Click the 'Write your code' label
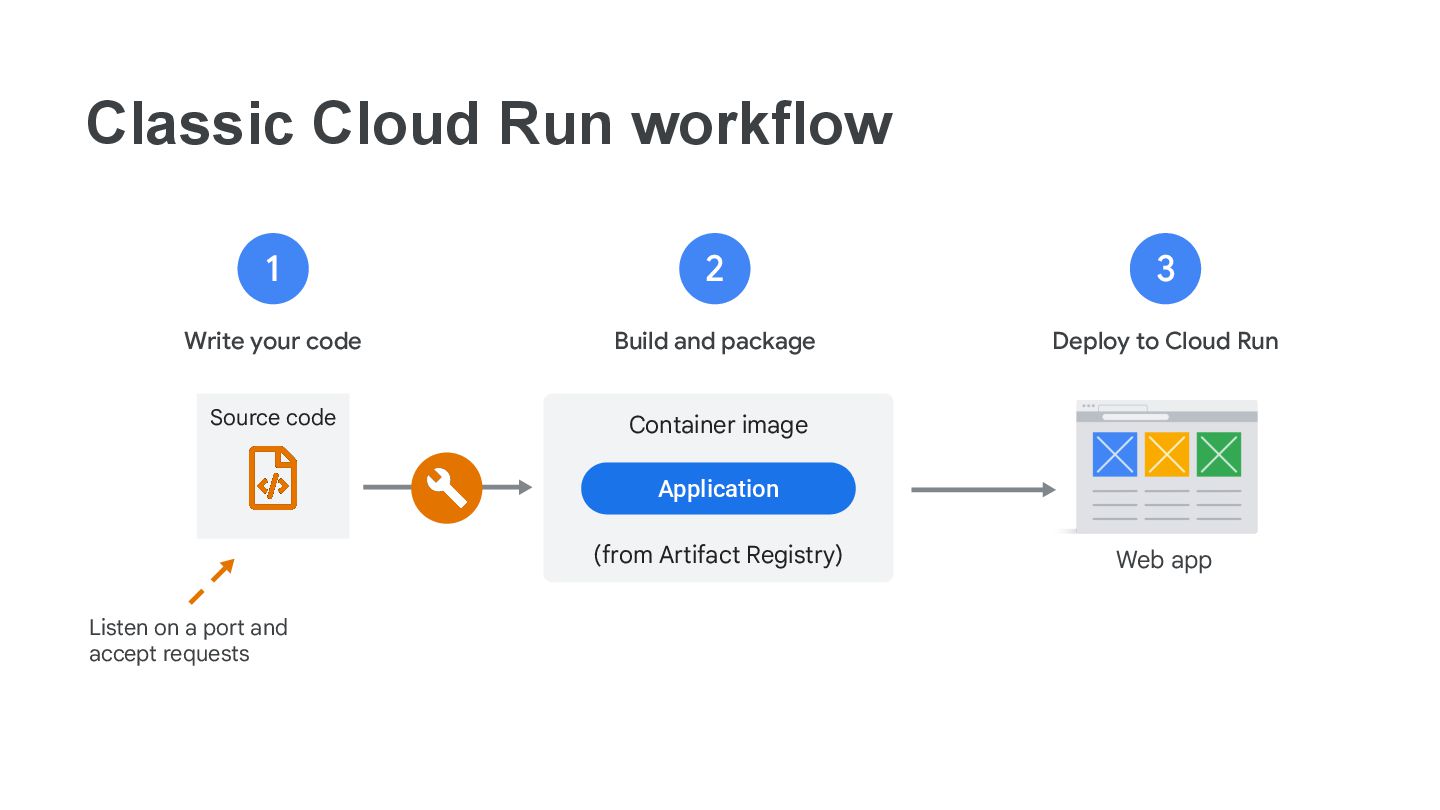 pos(273,341)
